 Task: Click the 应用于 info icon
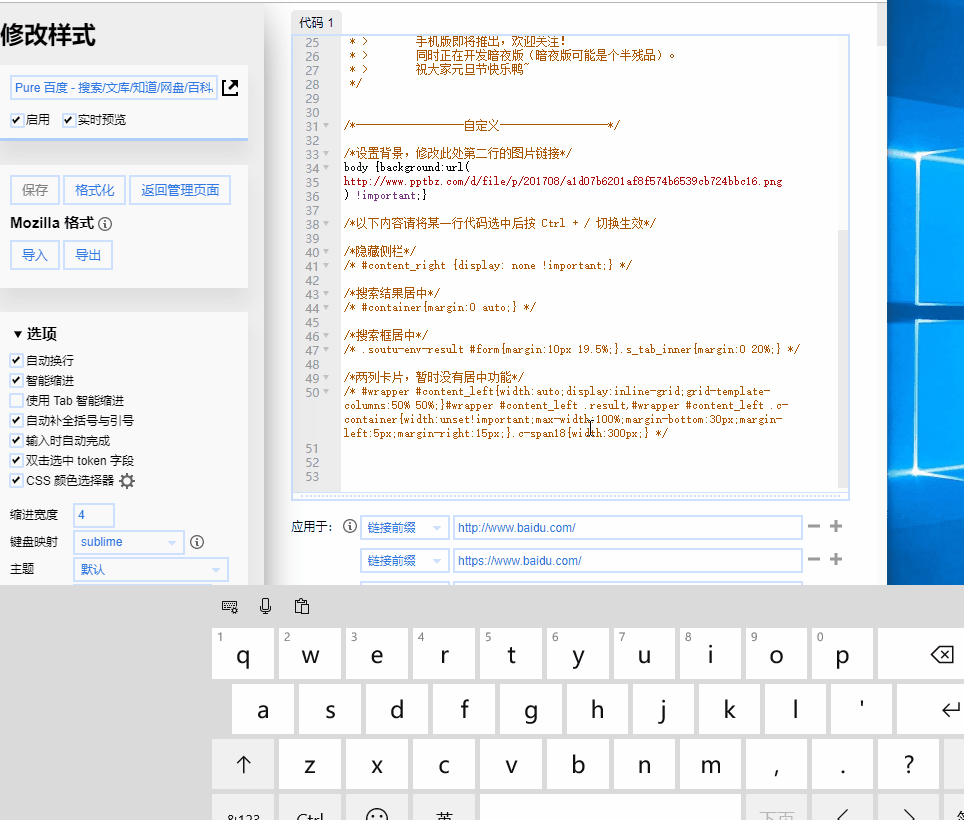click(349, 527)
